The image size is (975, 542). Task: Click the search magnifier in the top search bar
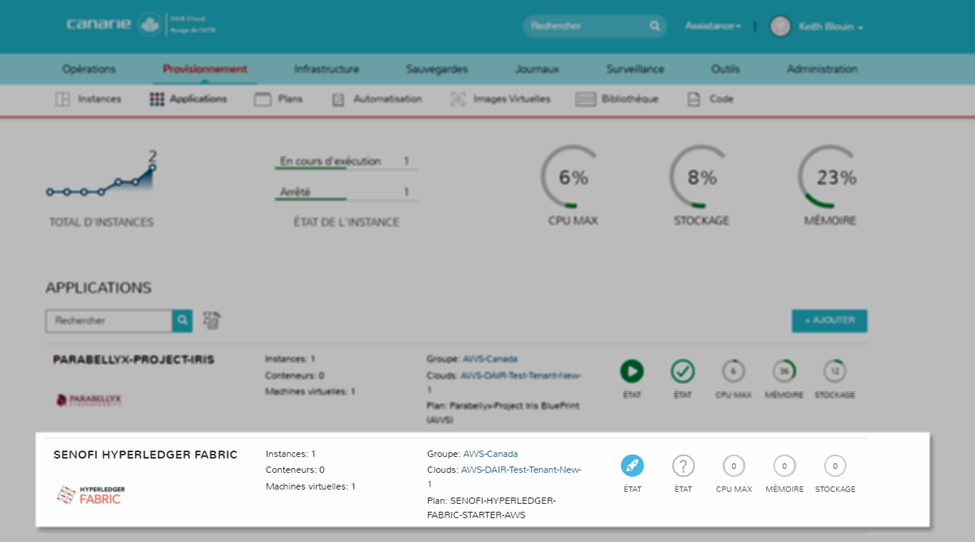click(x=655, y=26)
